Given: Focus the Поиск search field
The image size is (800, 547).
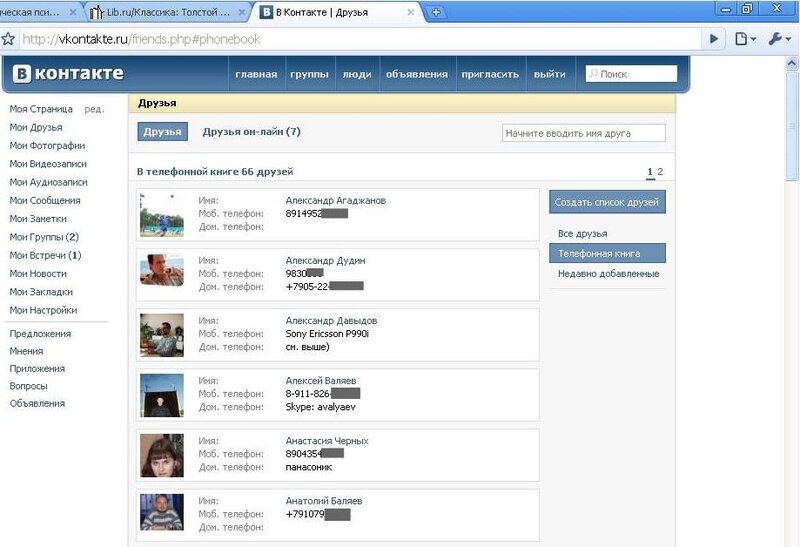Looking at the screenshot, I should (631, 74).
